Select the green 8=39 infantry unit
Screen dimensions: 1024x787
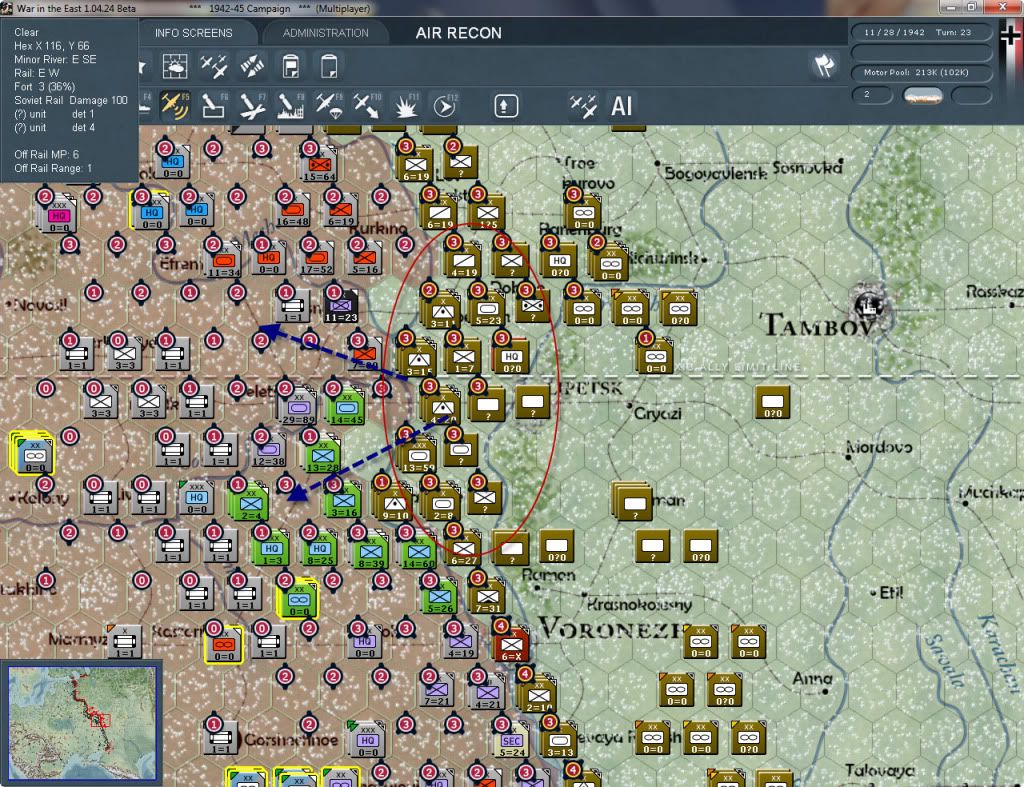pos(370,551)
